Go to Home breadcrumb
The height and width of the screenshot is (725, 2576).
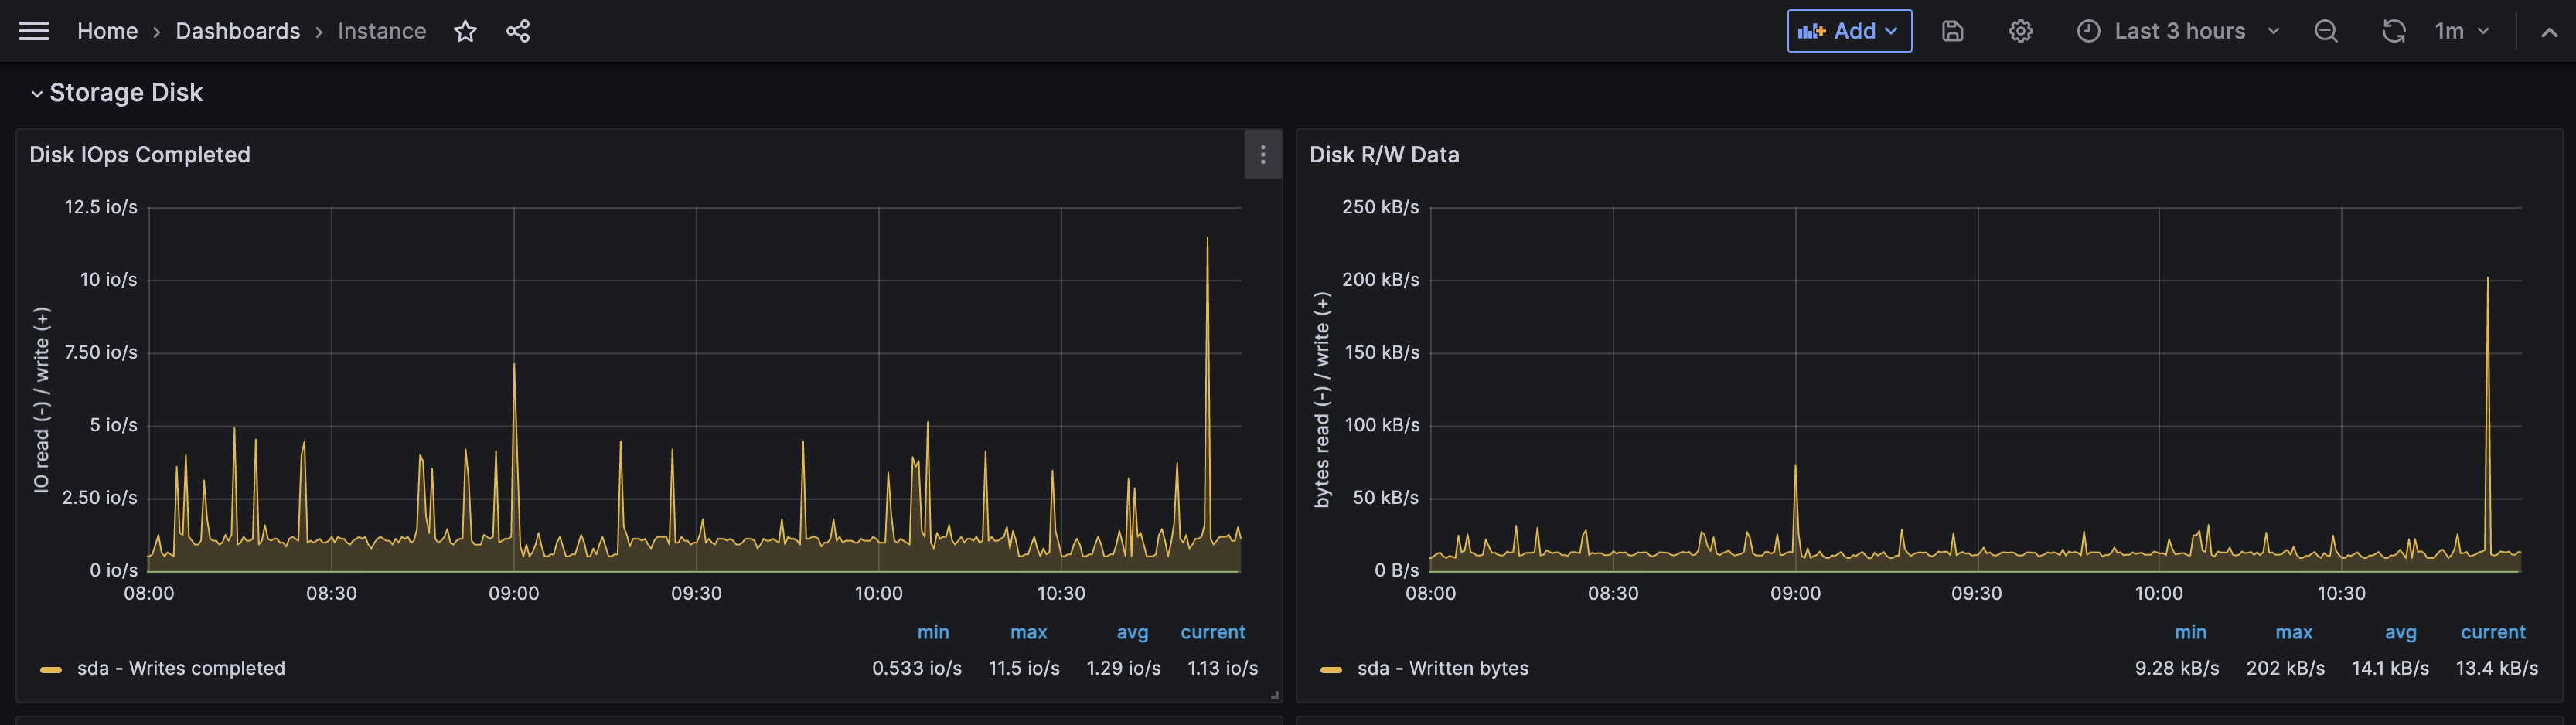[107, 31]
